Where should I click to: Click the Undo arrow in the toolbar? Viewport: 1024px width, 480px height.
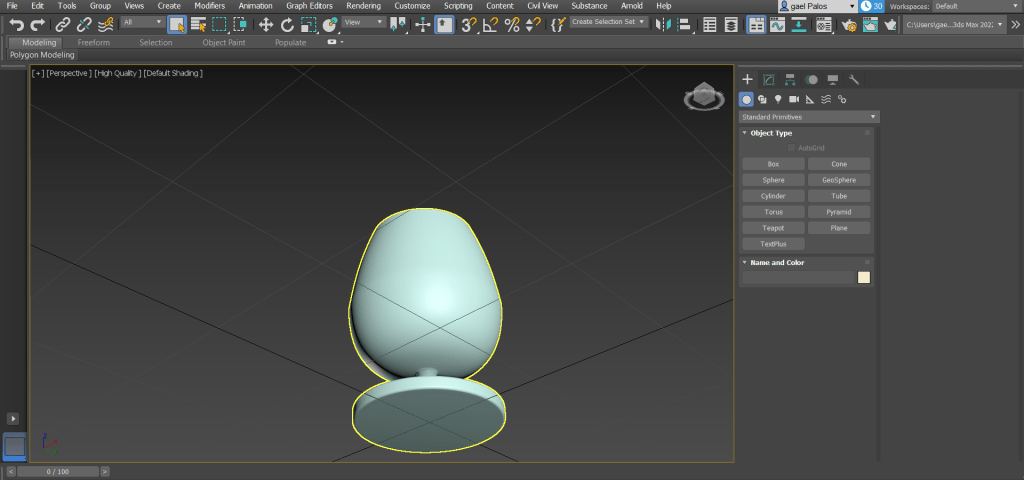[x=16, y=24]
